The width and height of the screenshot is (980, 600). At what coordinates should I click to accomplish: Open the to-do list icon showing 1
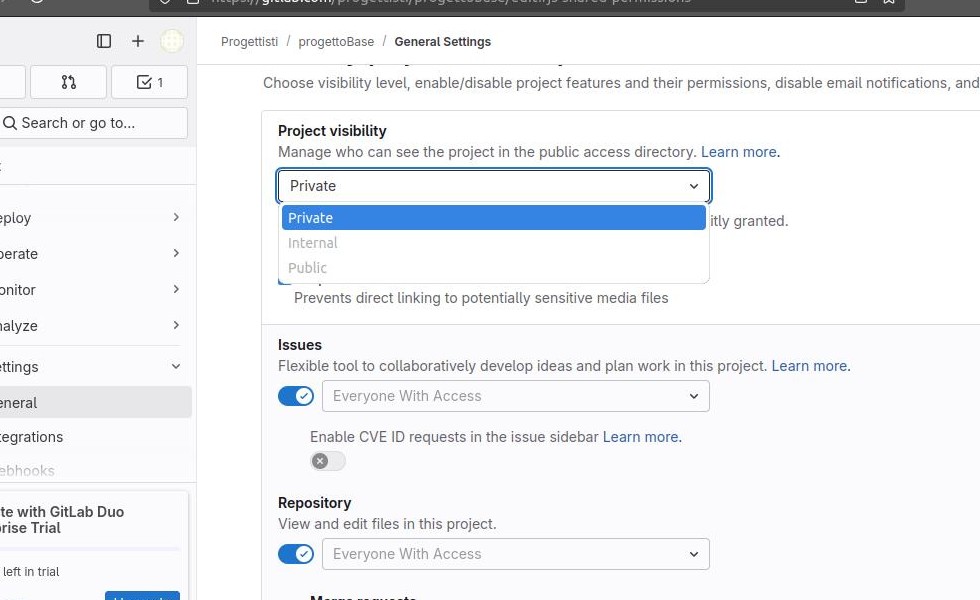(x=149, y=82)
